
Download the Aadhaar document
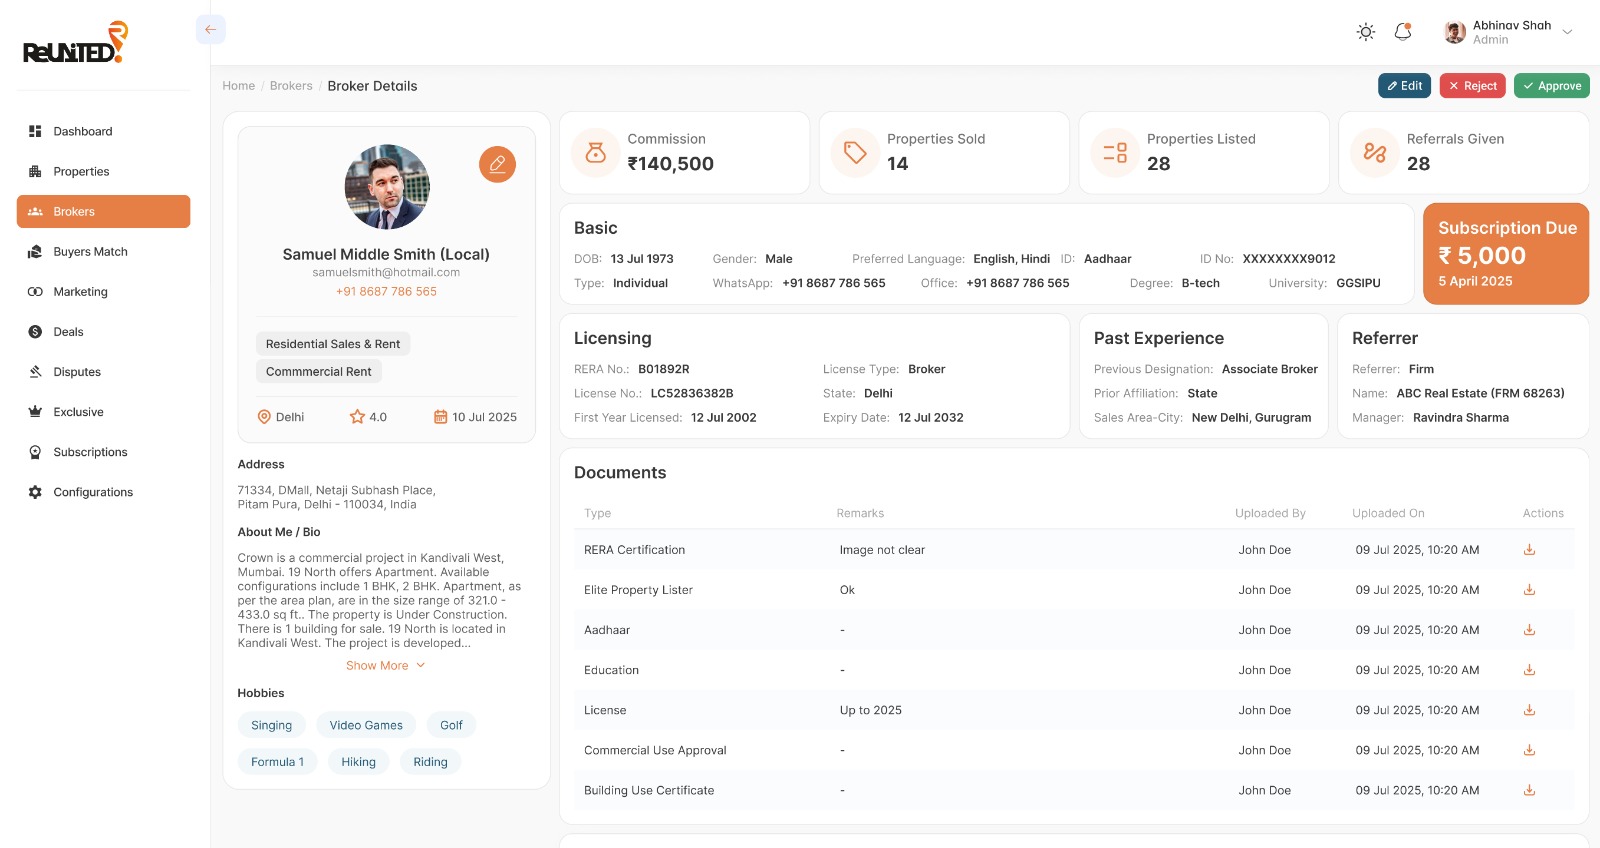tap(1529, 630)
